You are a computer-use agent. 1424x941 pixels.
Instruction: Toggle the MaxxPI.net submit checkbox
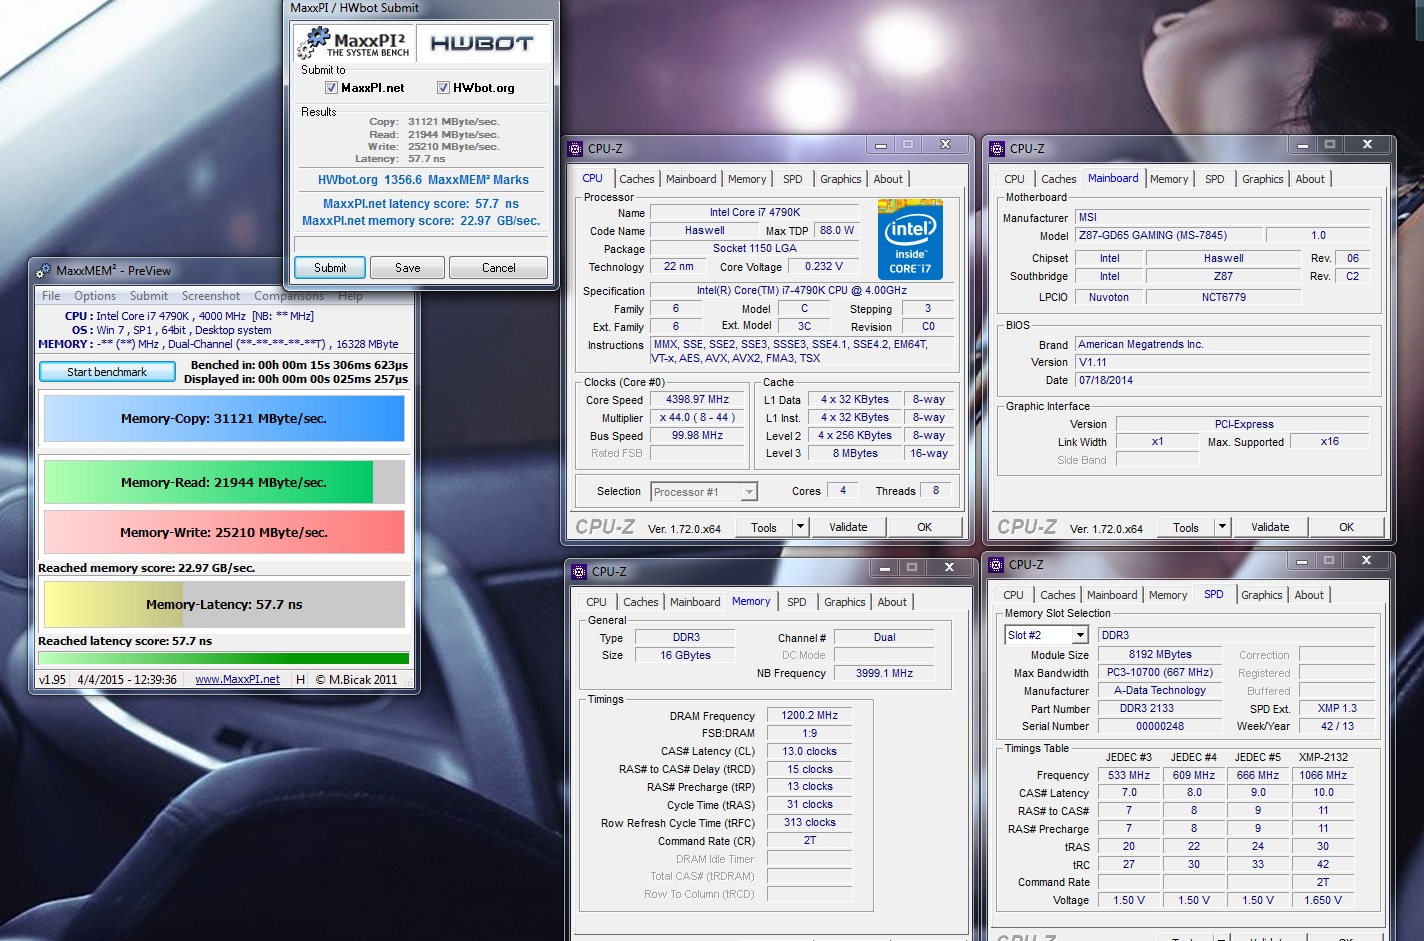pyautogui.click(x=331, y=88)
